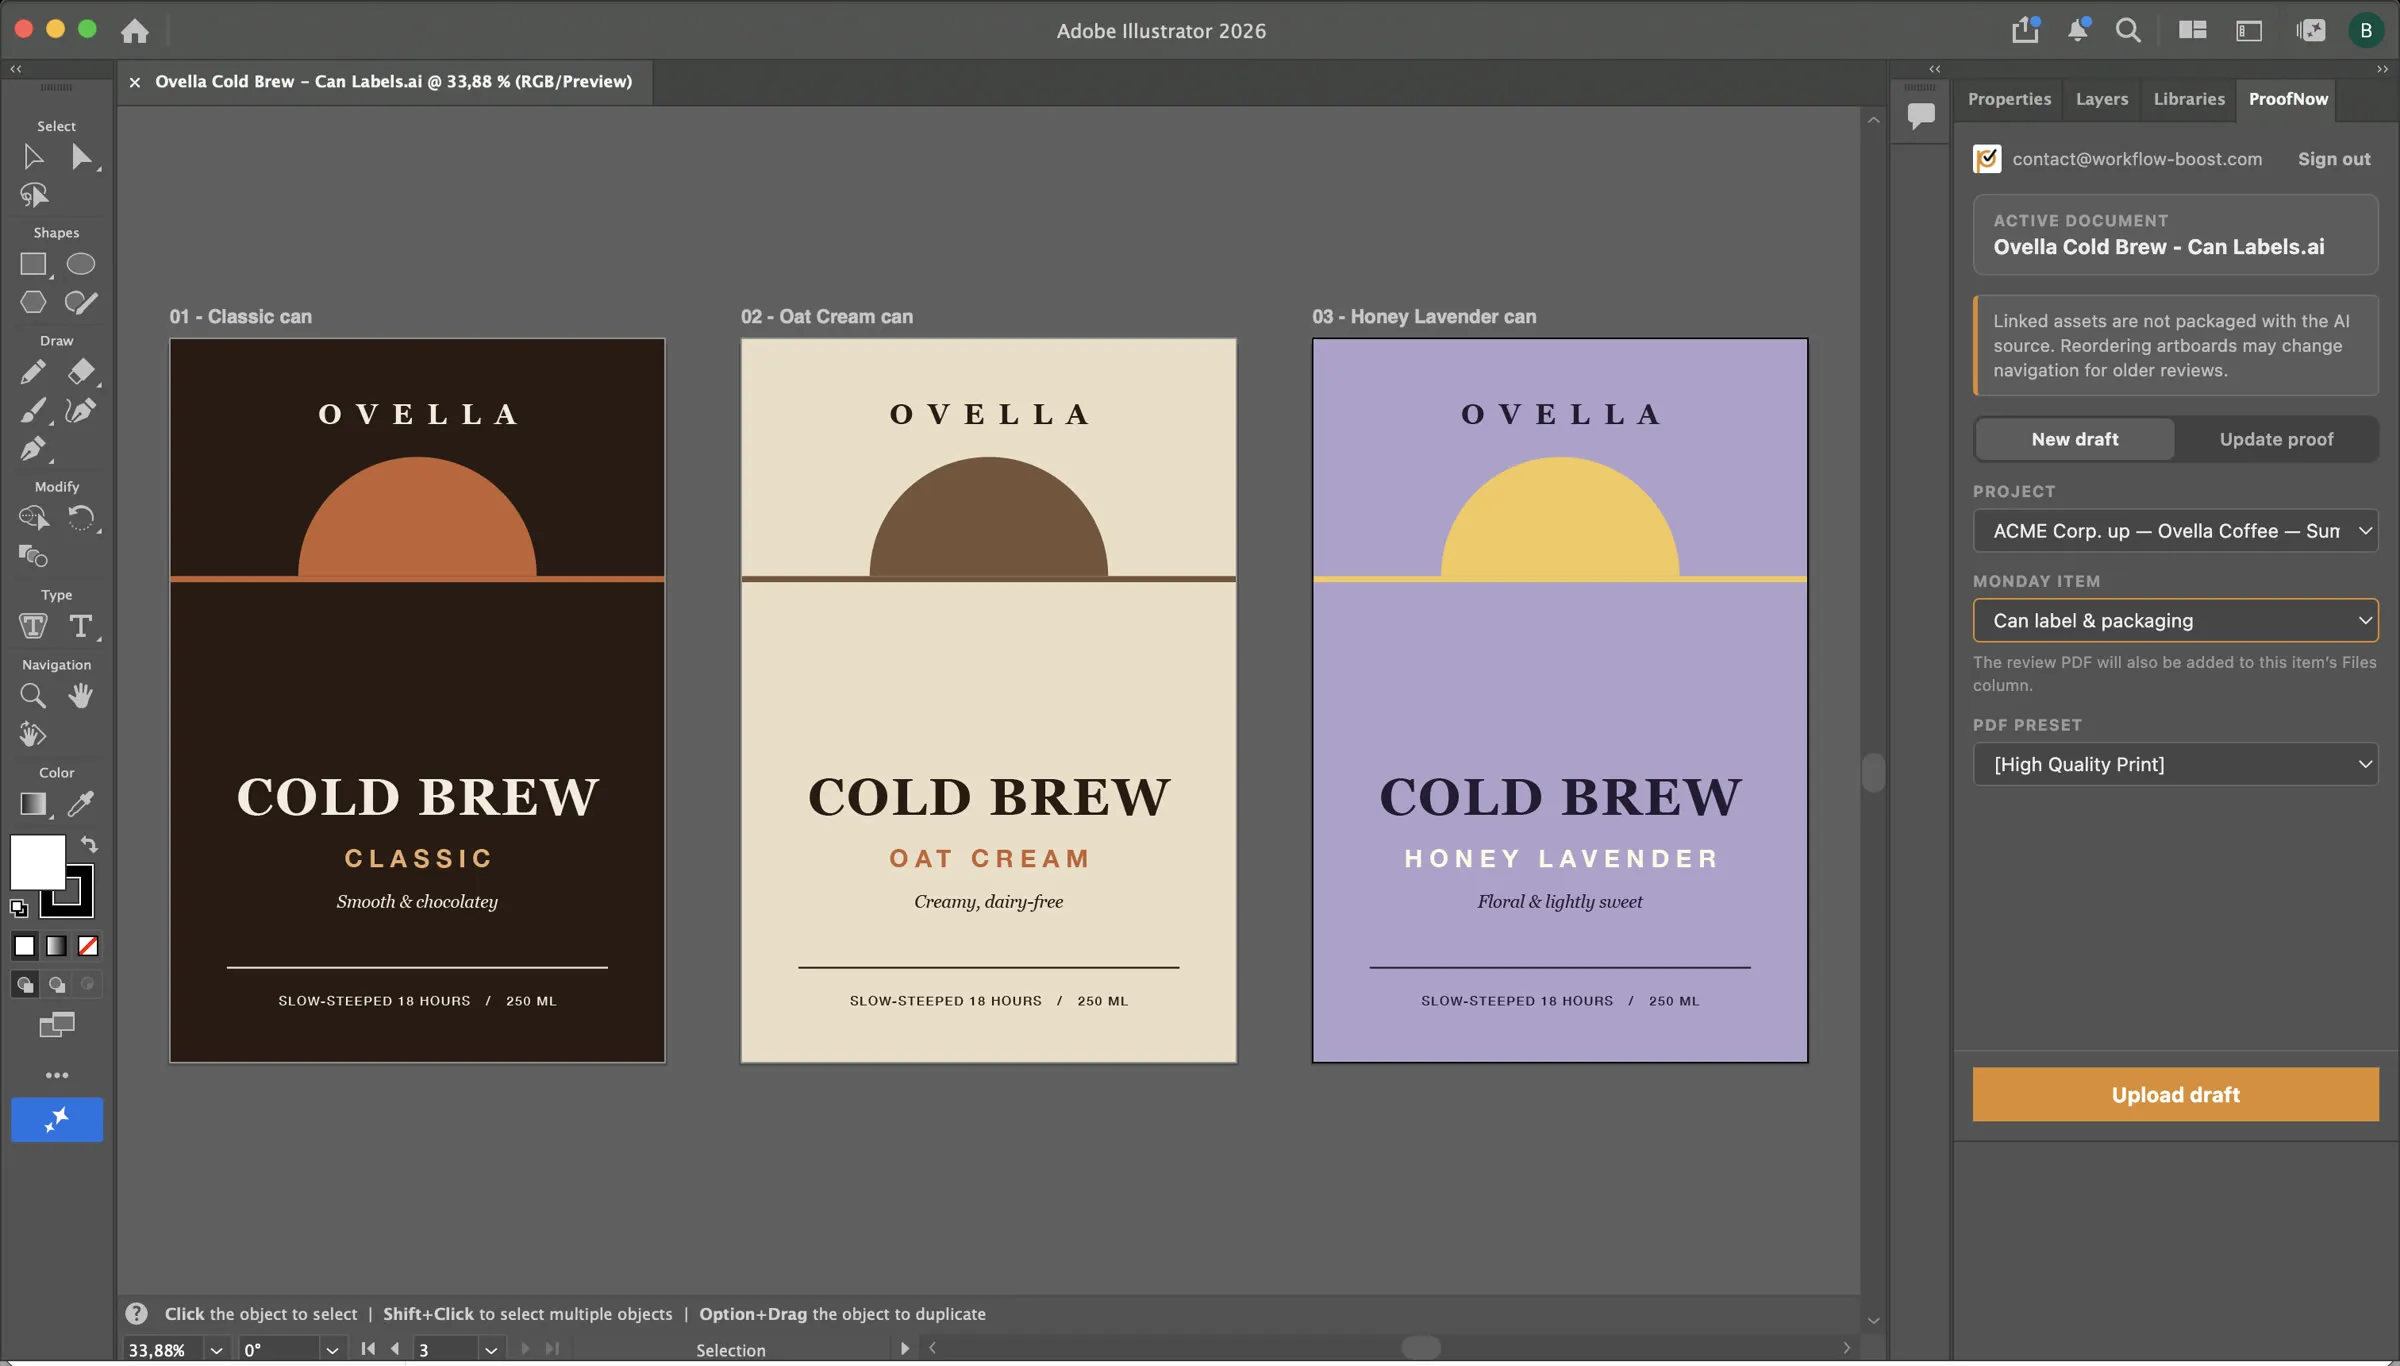Viewport: 2400px width, 1366px height.
Task: Select the Gradient tool
Action: (x=33, y=804)
